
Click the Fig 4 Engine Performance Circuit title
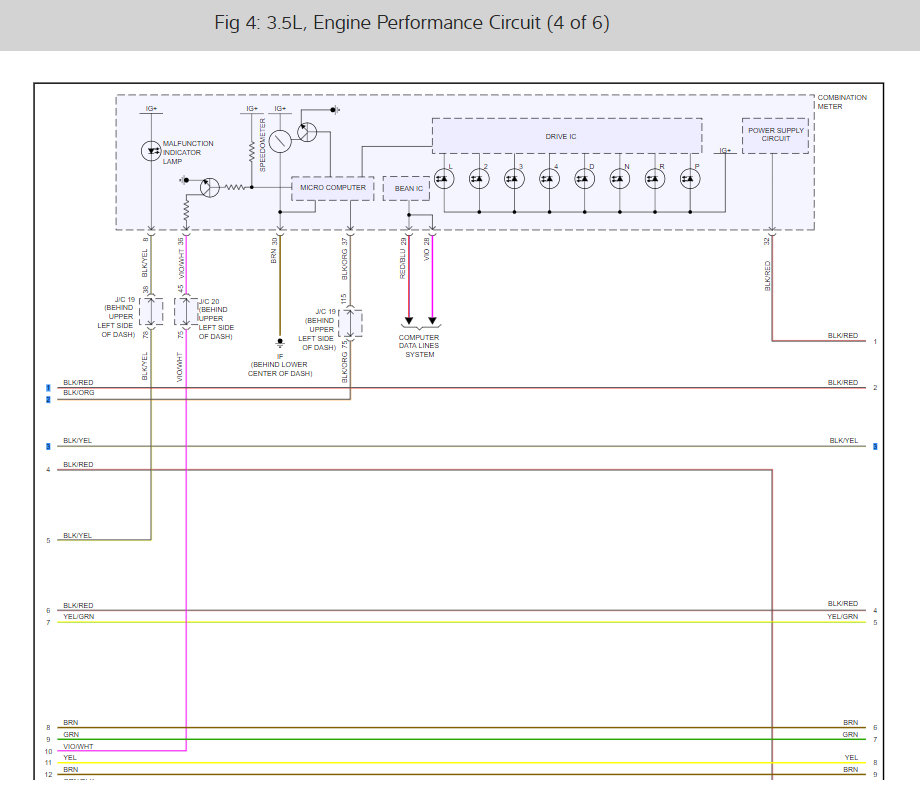[x=412, y=23]
